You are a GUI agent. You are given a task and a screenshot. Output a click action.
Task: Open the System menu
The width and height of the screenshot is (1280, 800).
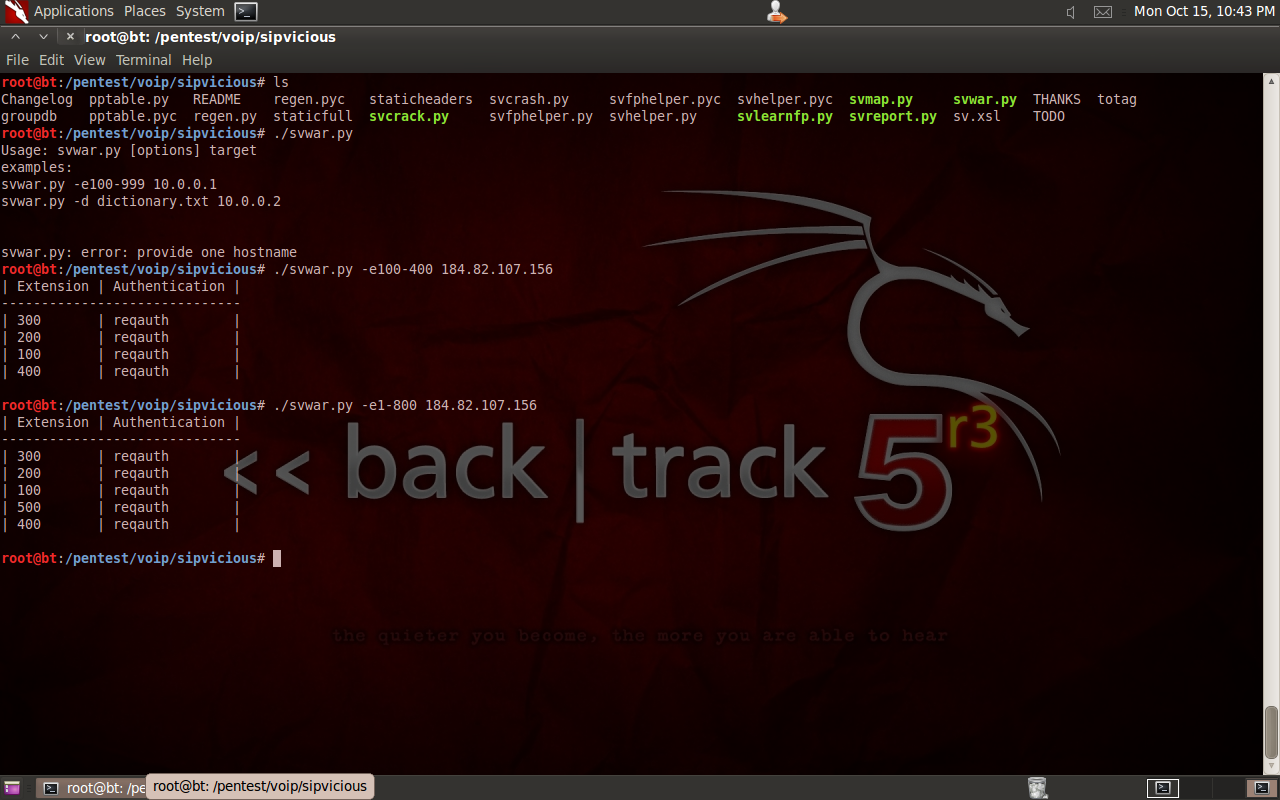click(x=200, y=11)
